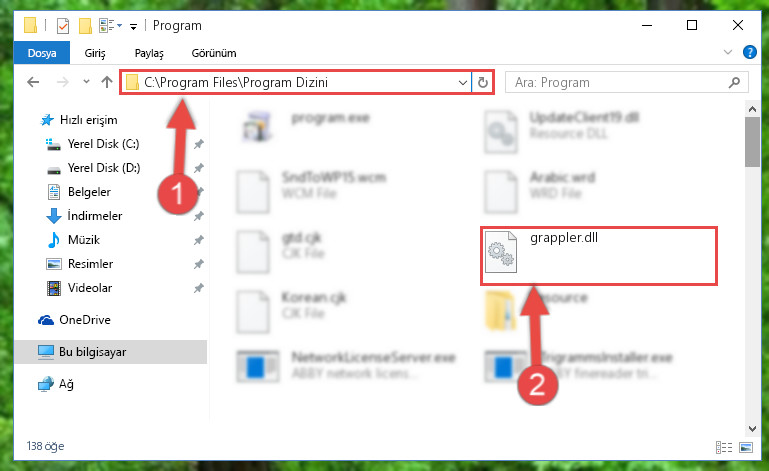Select the grappler.dll file icon
Viewport: 769px width, 471px height.
(500, 252)
